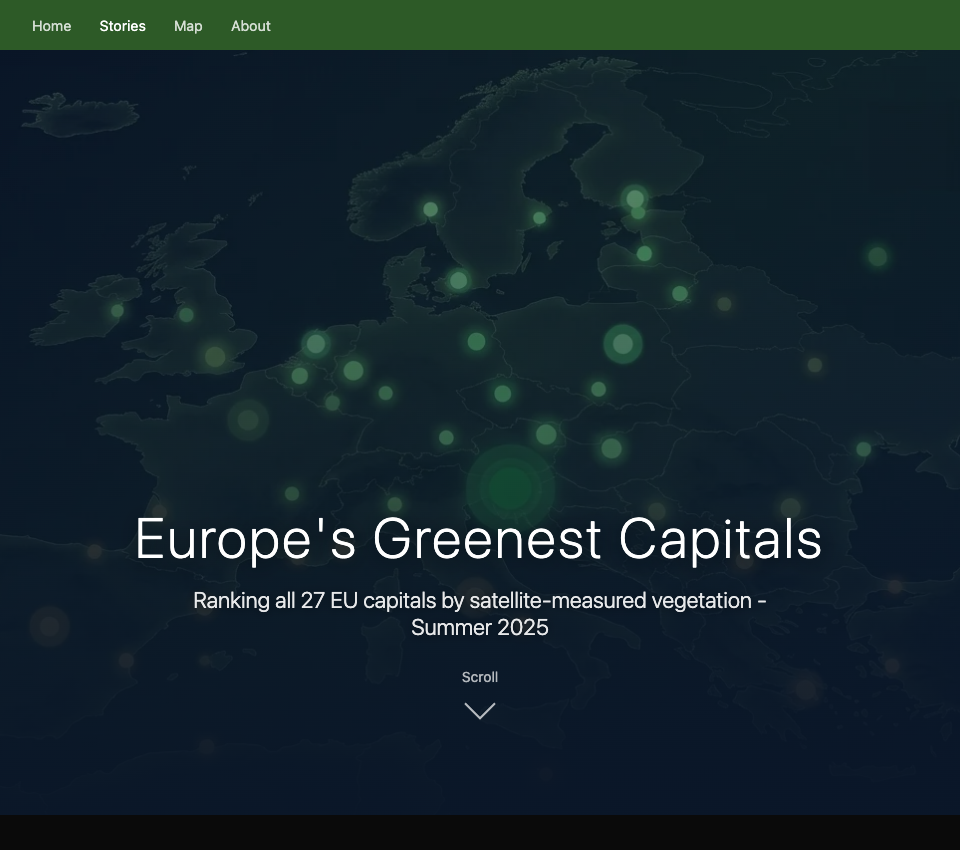Select the large glowing marker over Poland
Image resolution: width=960 pixels, height=850 pixels.
(620, 342)
